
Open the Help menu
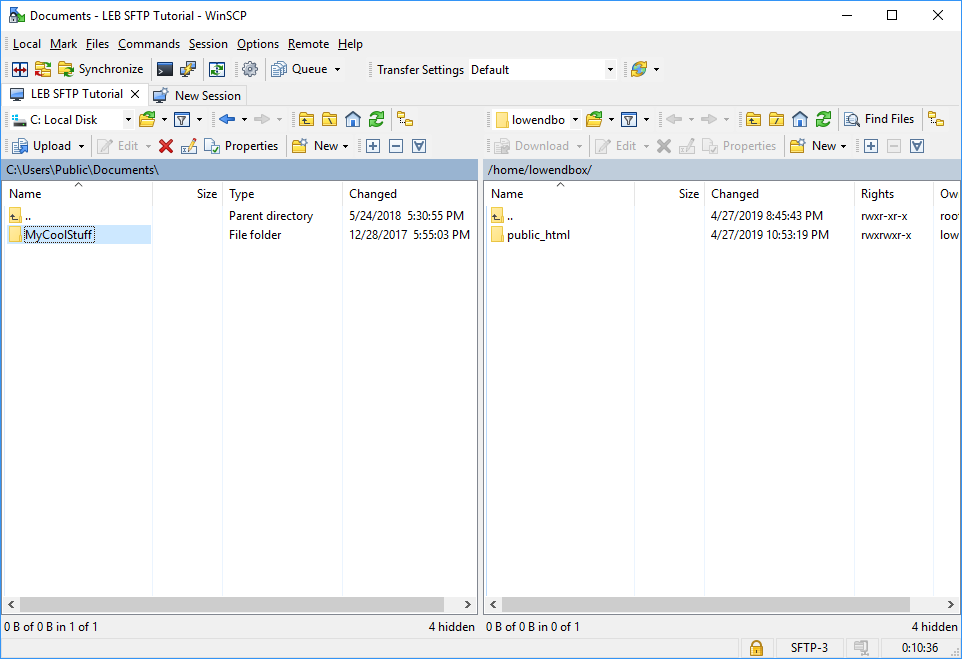pyautogui.click(x=350, y=44)
